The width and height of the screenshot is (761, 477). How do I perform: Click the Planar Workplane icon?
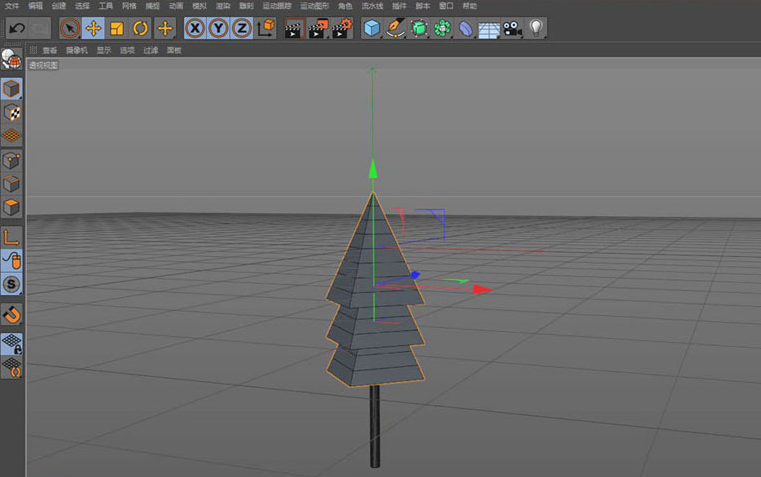[x=12, y=367]
